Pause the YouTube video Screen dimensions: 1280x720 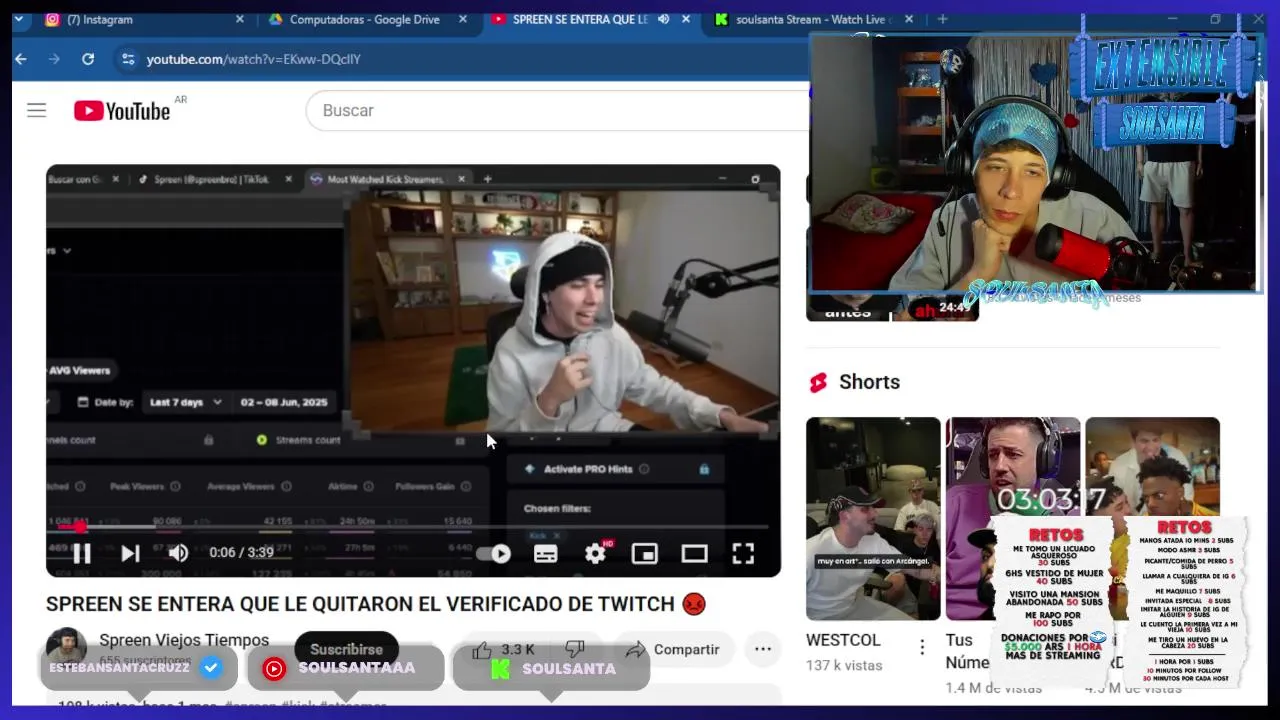(x=82, y=553)
